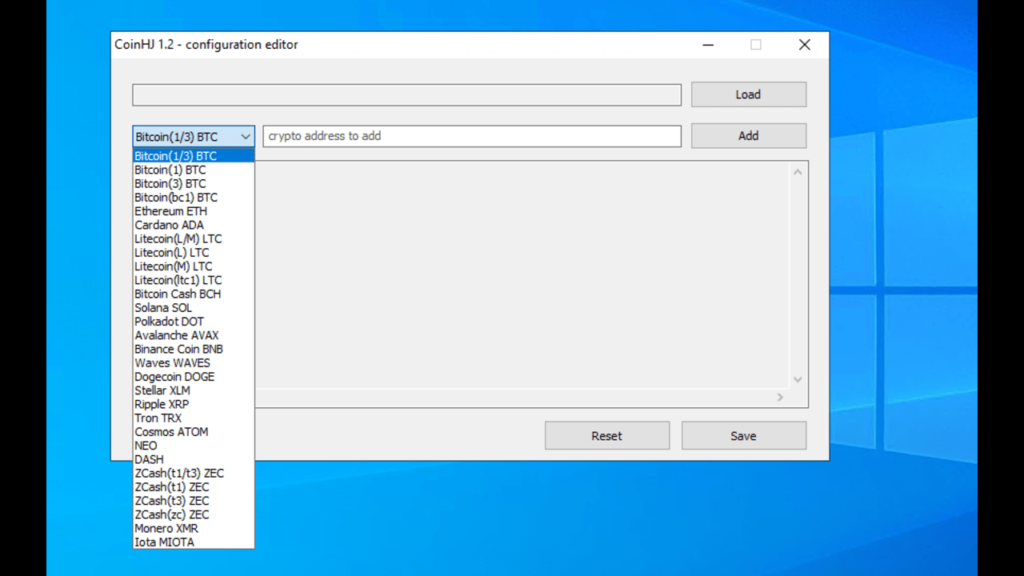Click the horizontal scroll right arrow
Screen dimensions: 1024x576
click(x=780, y=397)
